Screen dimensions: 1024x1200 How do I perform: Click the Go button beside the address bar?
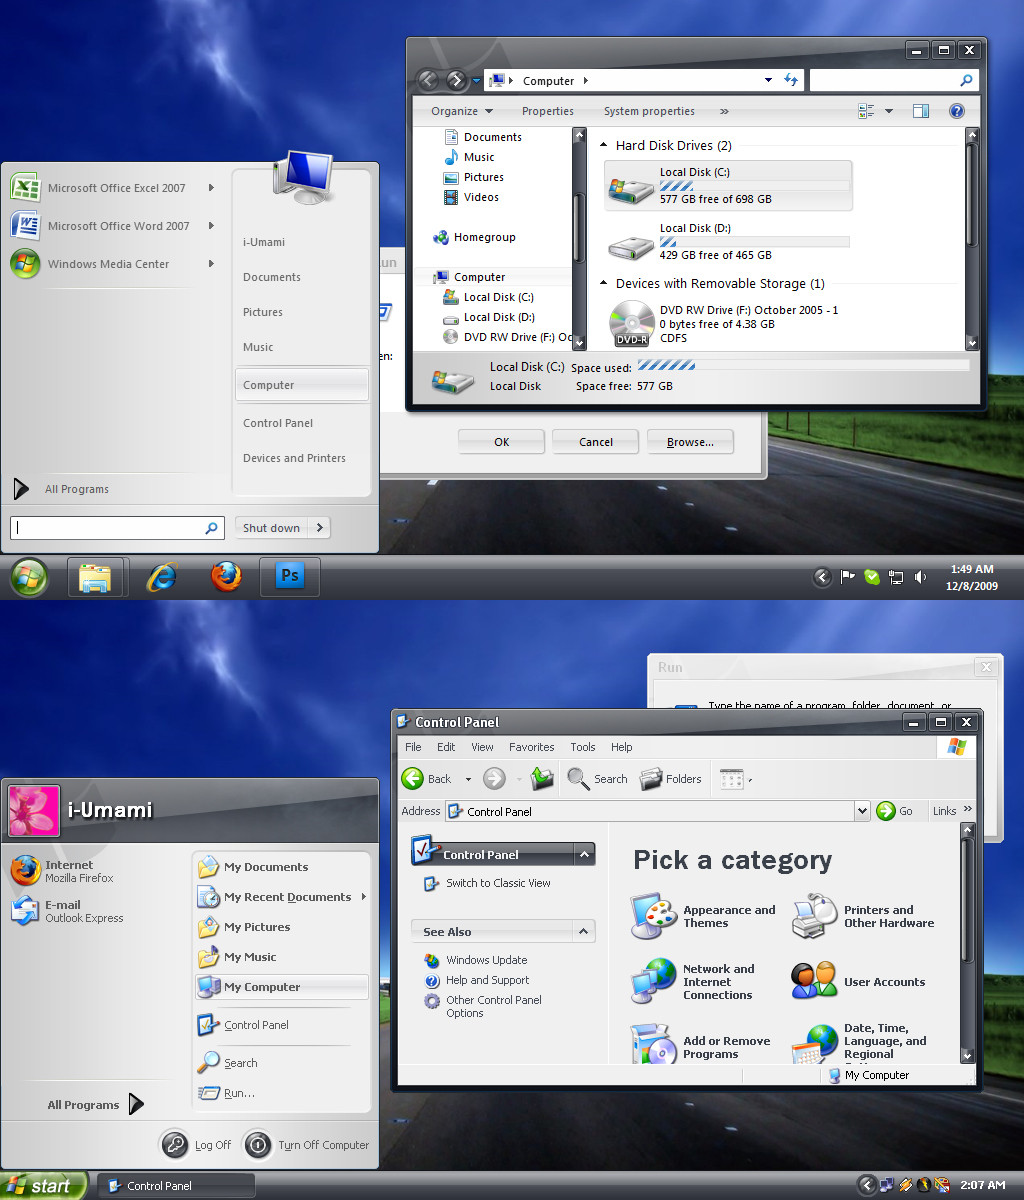click(896, 811)
